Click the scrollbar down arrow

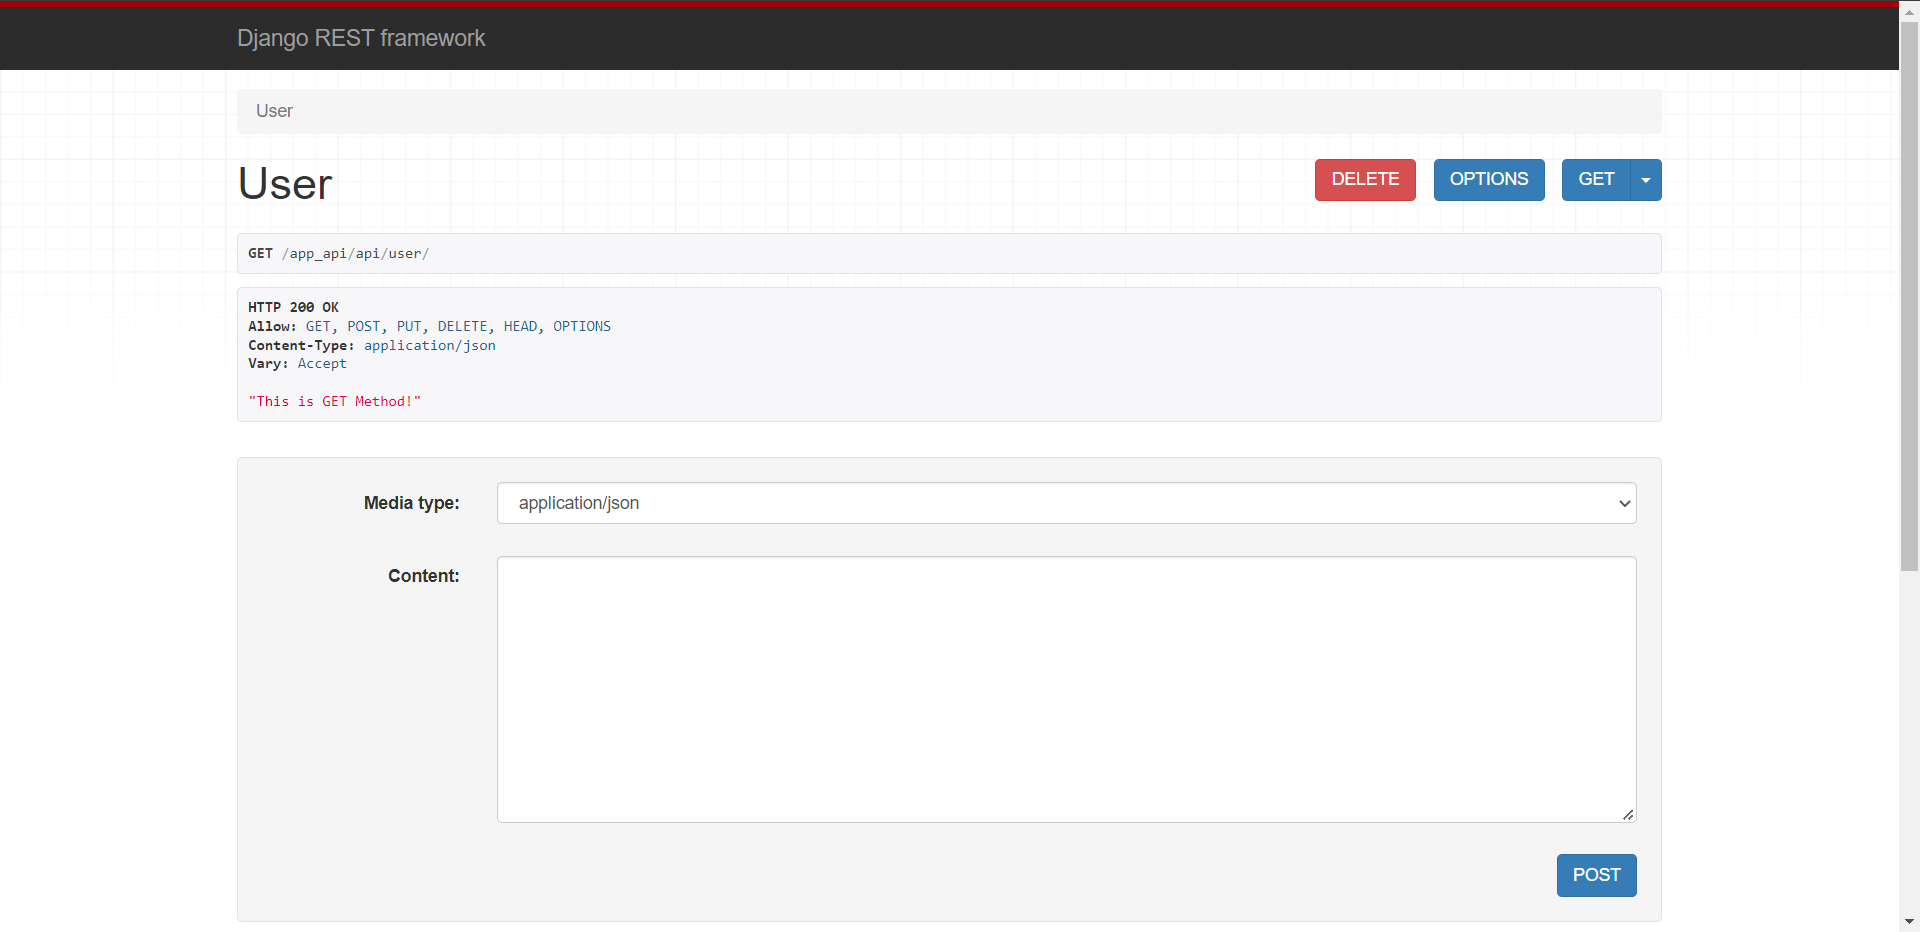1909,922
